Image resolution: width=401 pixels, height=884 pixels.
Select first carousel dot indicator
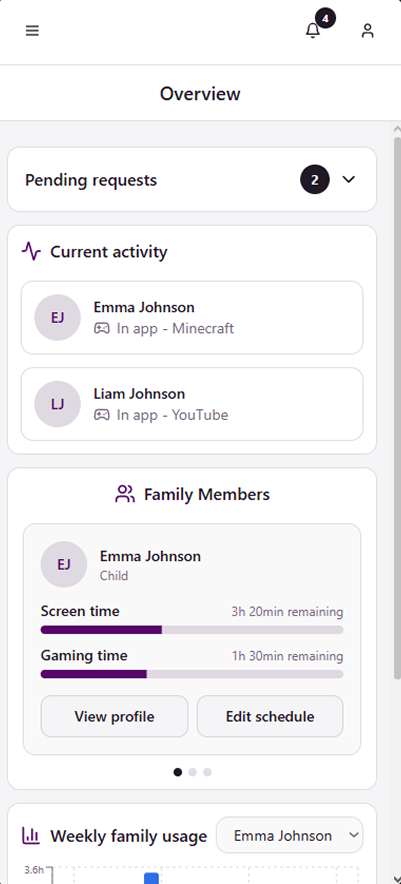178,772
